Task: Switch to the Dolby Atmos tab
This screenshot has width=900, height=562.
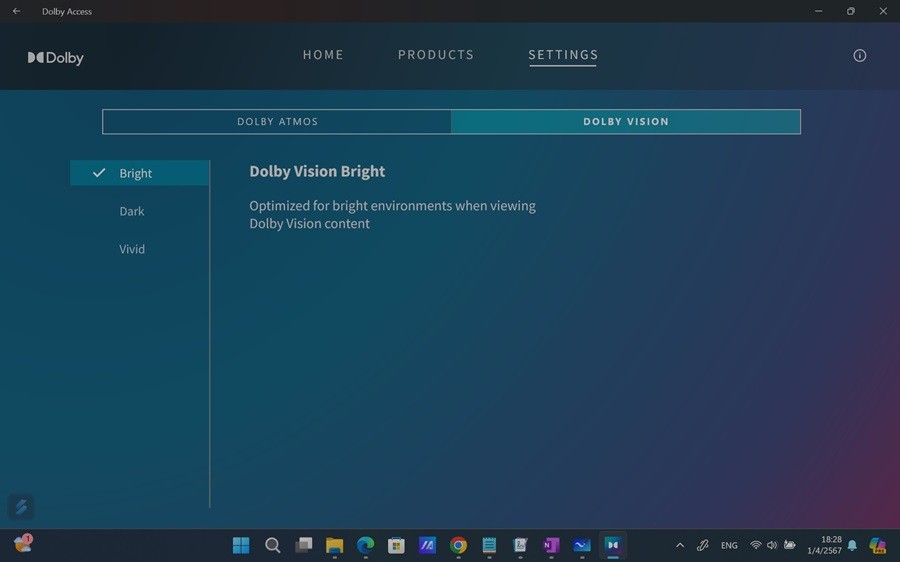Action: (x=277, y=122)
